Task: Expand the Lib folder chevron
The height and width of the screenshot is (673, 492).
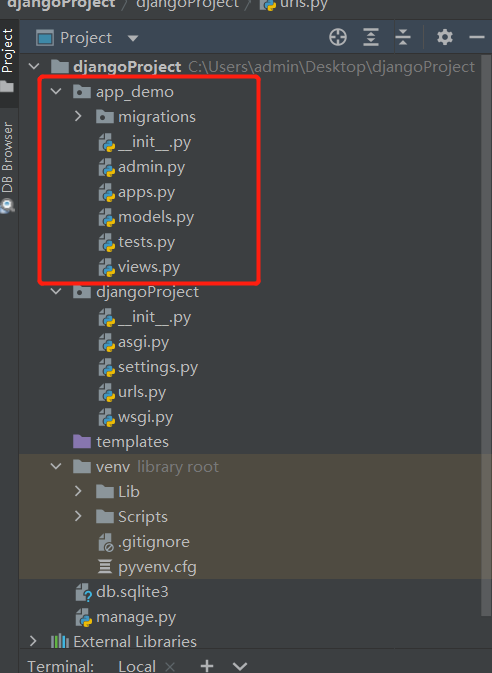Action: coord(78,491)
